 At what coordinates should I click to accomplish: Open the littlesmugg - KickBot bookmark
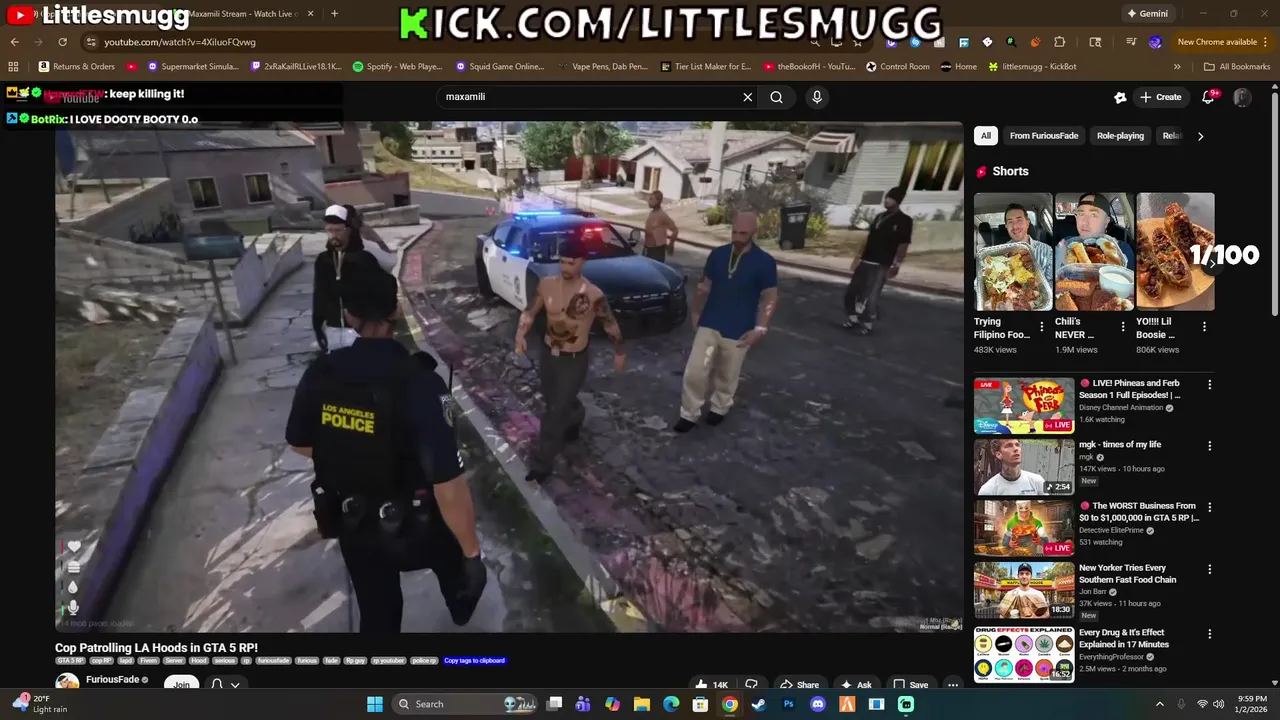(1032, 67)
